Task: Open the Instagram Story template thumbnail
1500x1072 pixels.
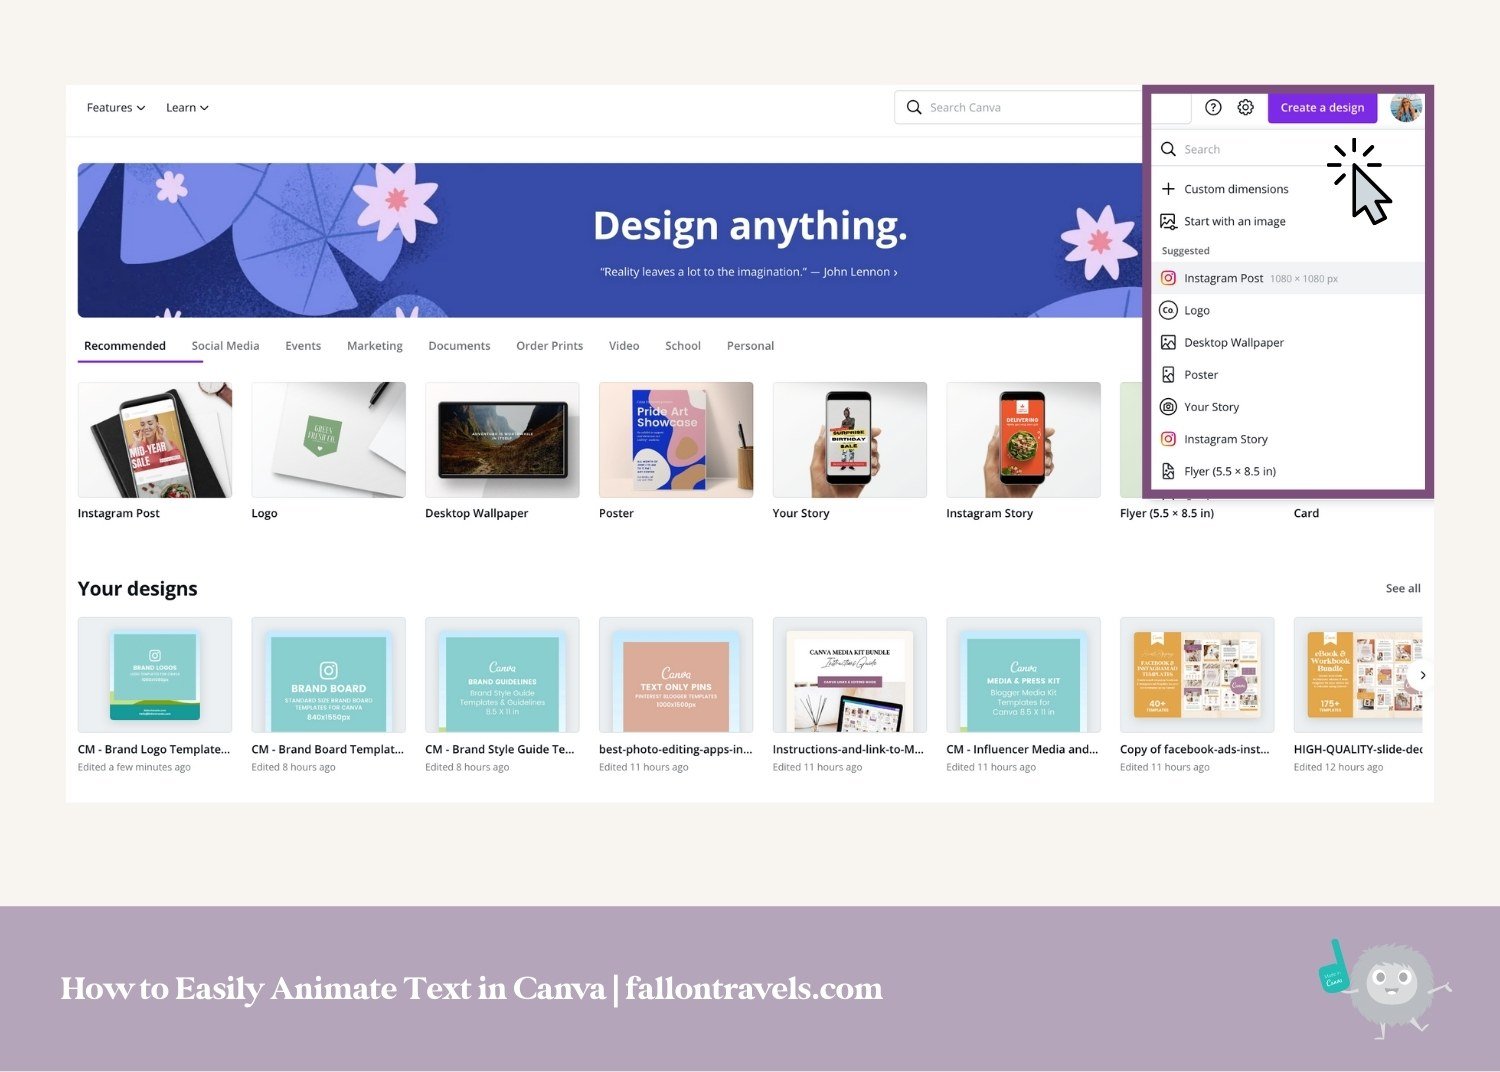Action: 1023,440
